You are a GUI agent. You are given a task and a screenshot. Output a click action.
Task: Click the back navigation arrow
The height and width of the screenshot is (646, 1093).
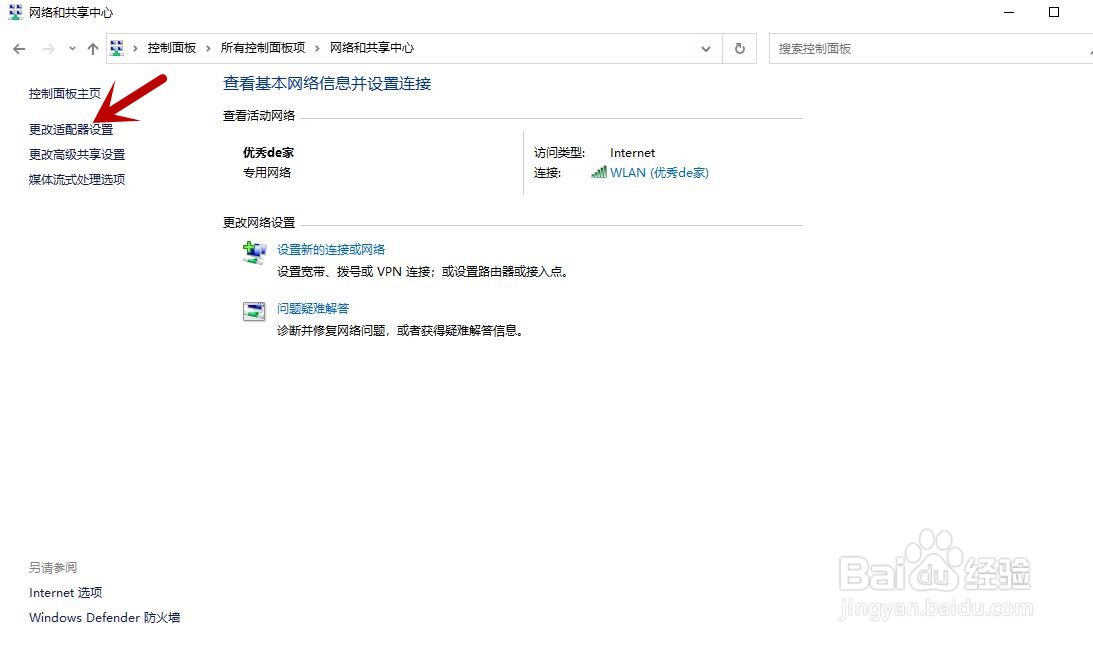[x=18, y=48]
